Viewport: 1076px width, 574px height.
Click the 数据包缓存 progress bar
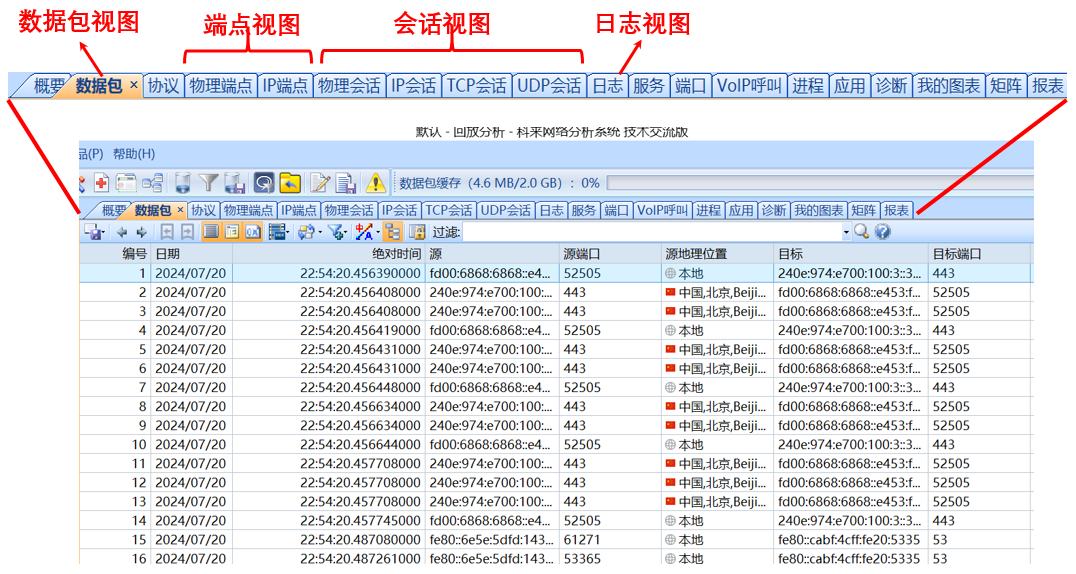(820, 183)
